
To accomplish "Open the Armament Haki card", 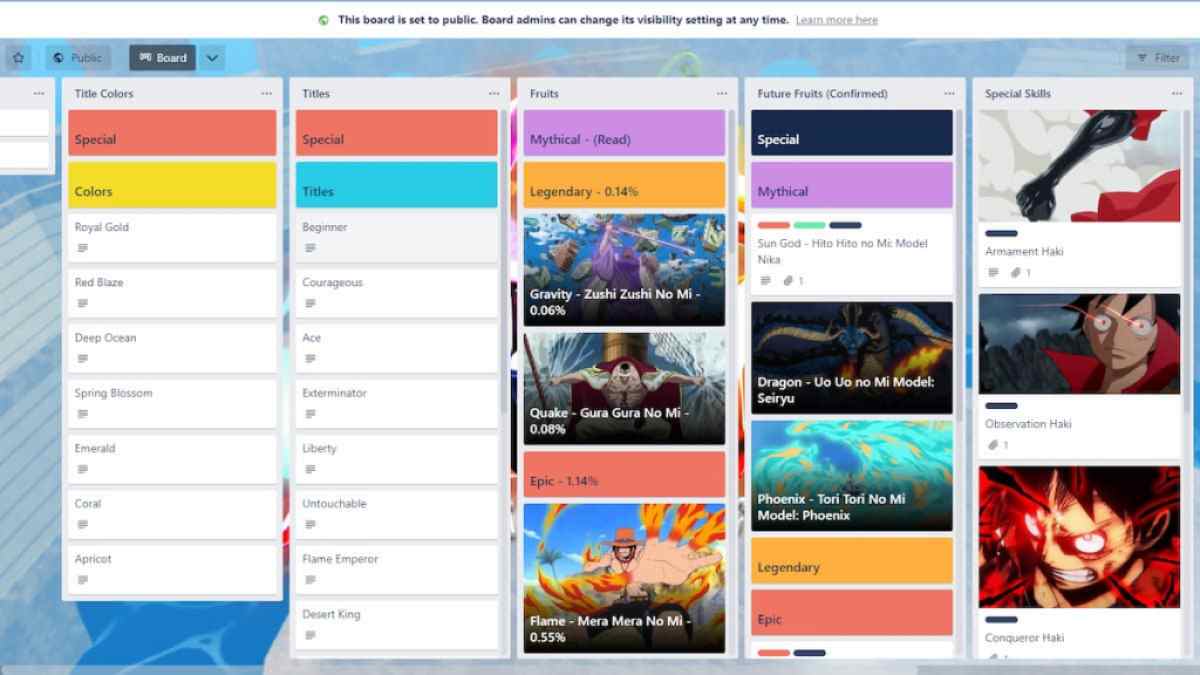I will click(1079, 197).
